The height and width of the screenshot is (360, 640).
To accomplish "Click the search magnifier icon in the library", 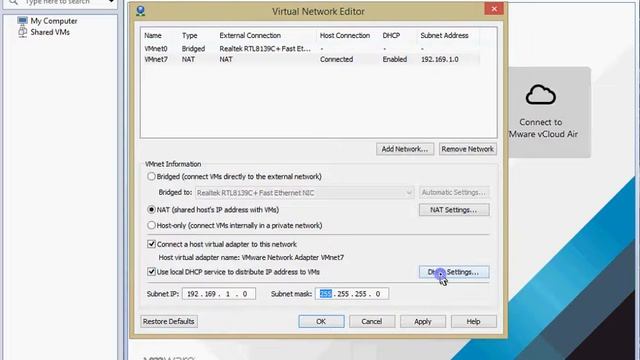I will pyautogui.click(x=13, y=2).
